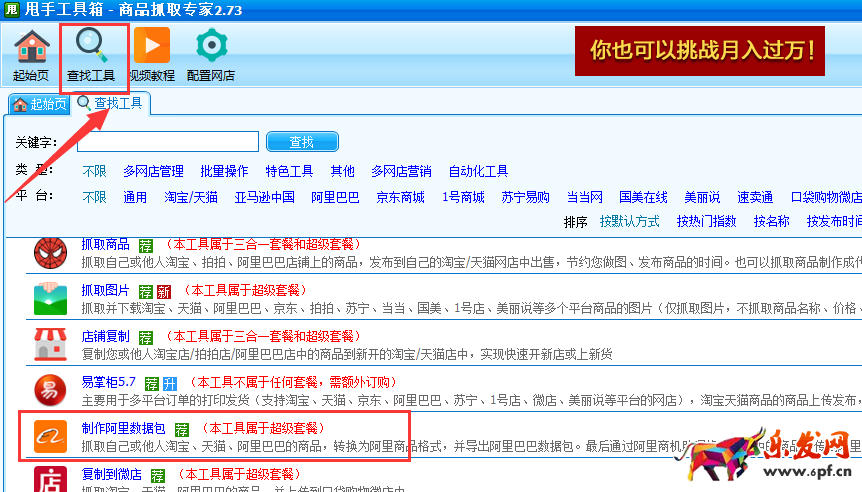Filter type by 特色工具
This screenshot has height=492, width=862.
pos(289,172)
